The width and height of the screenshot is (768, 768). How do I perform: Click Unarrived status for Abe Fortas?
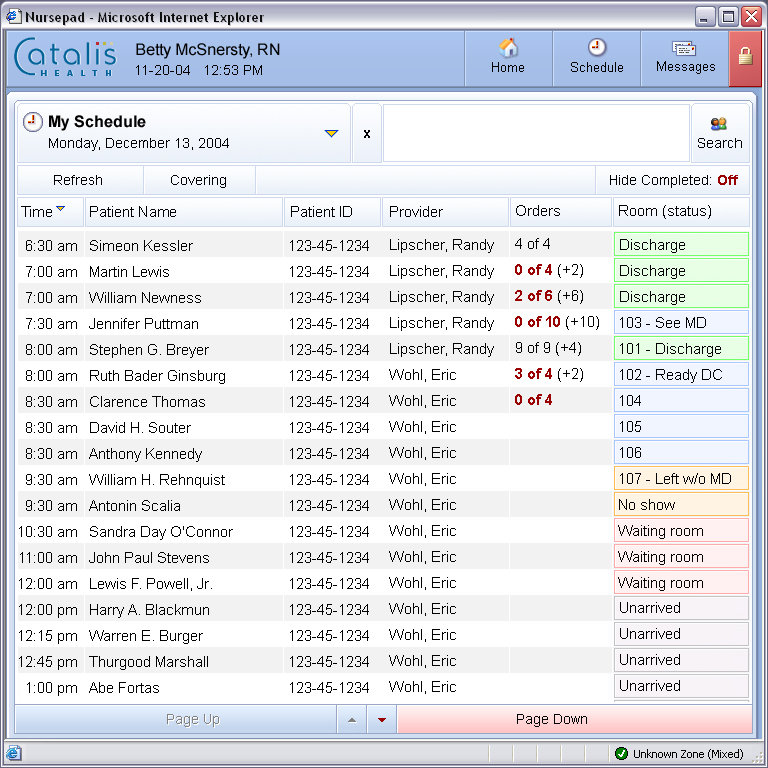(681, 686)
